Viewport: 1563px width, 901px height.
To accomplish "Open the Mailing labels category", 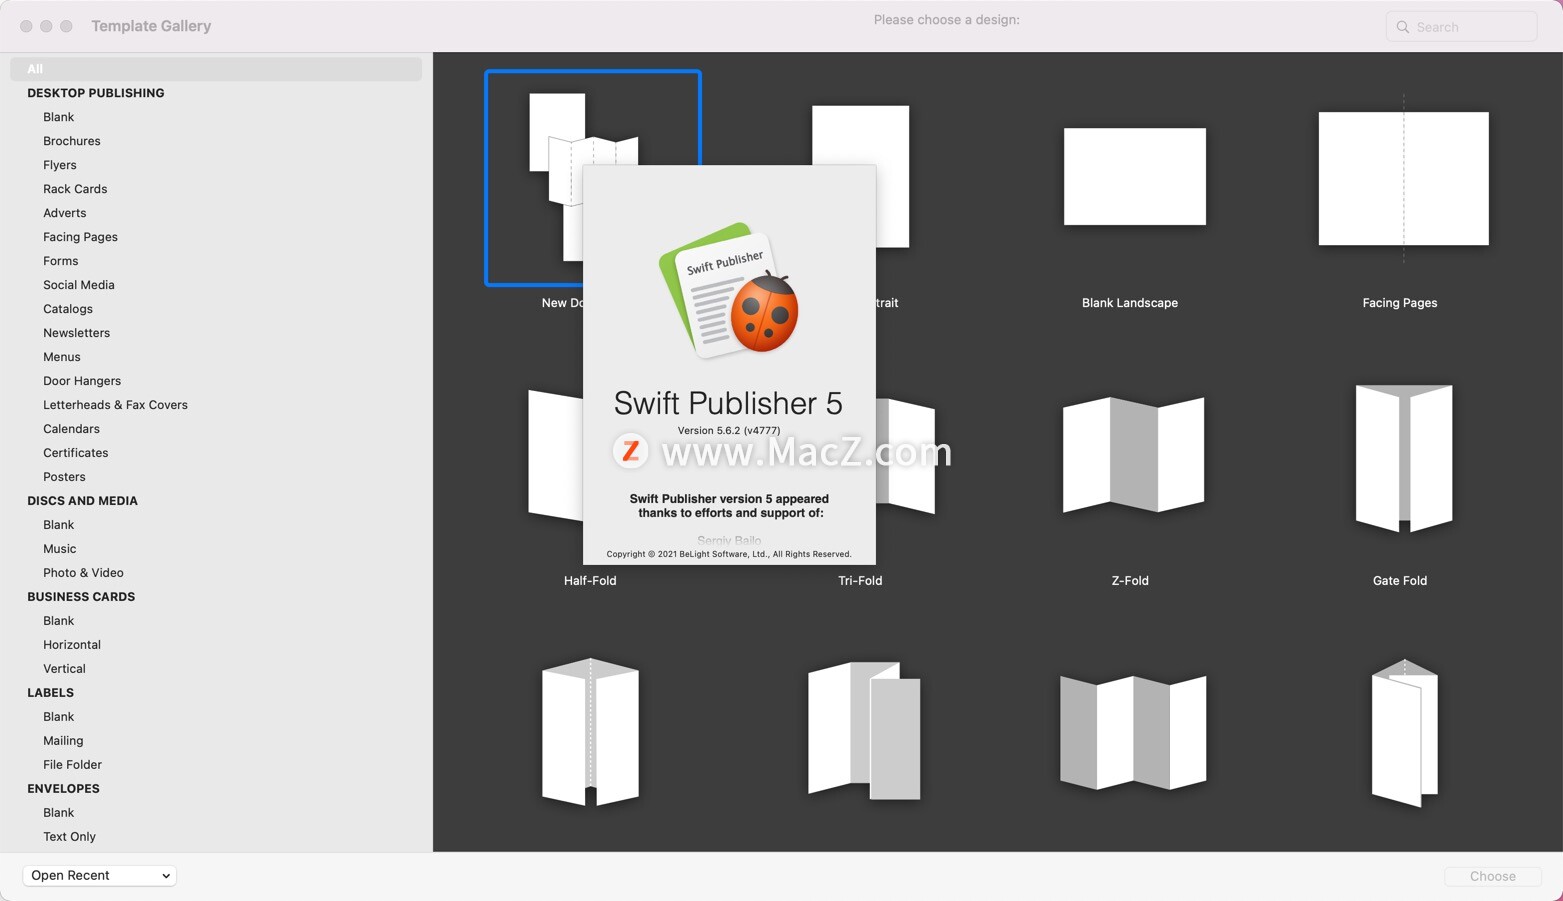I will tap(63, 741).
